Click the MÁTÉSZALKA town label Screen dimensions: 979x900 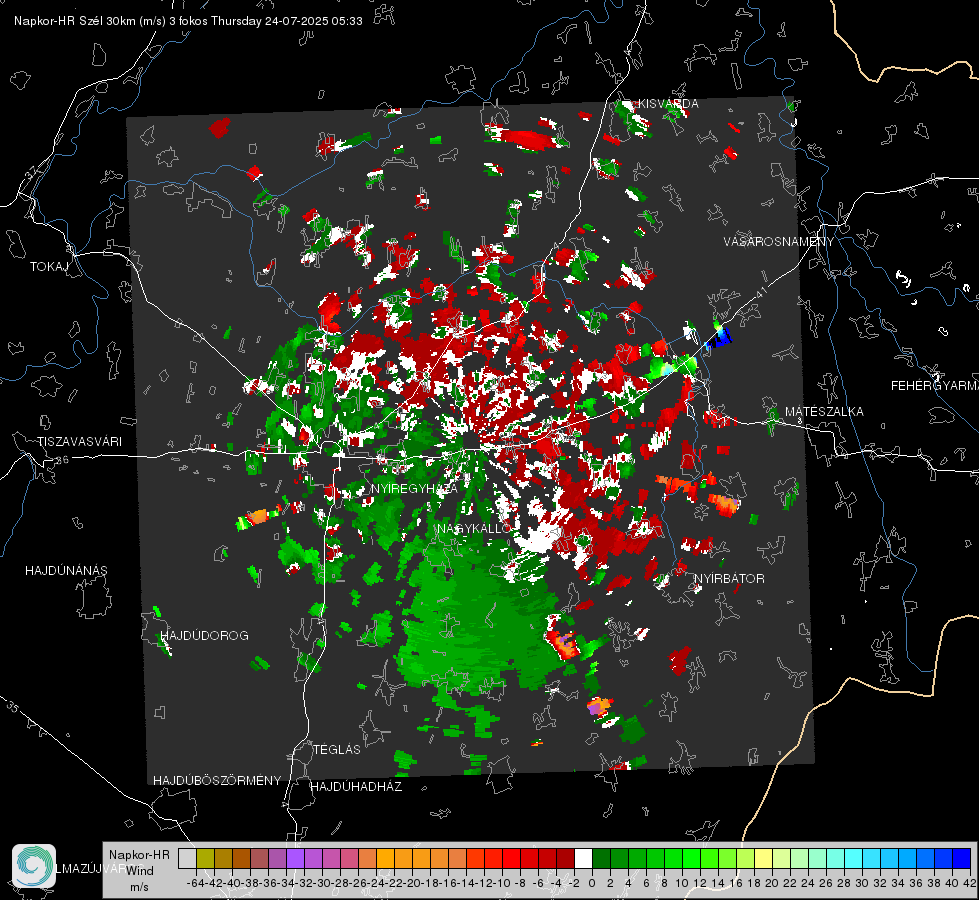824,412
